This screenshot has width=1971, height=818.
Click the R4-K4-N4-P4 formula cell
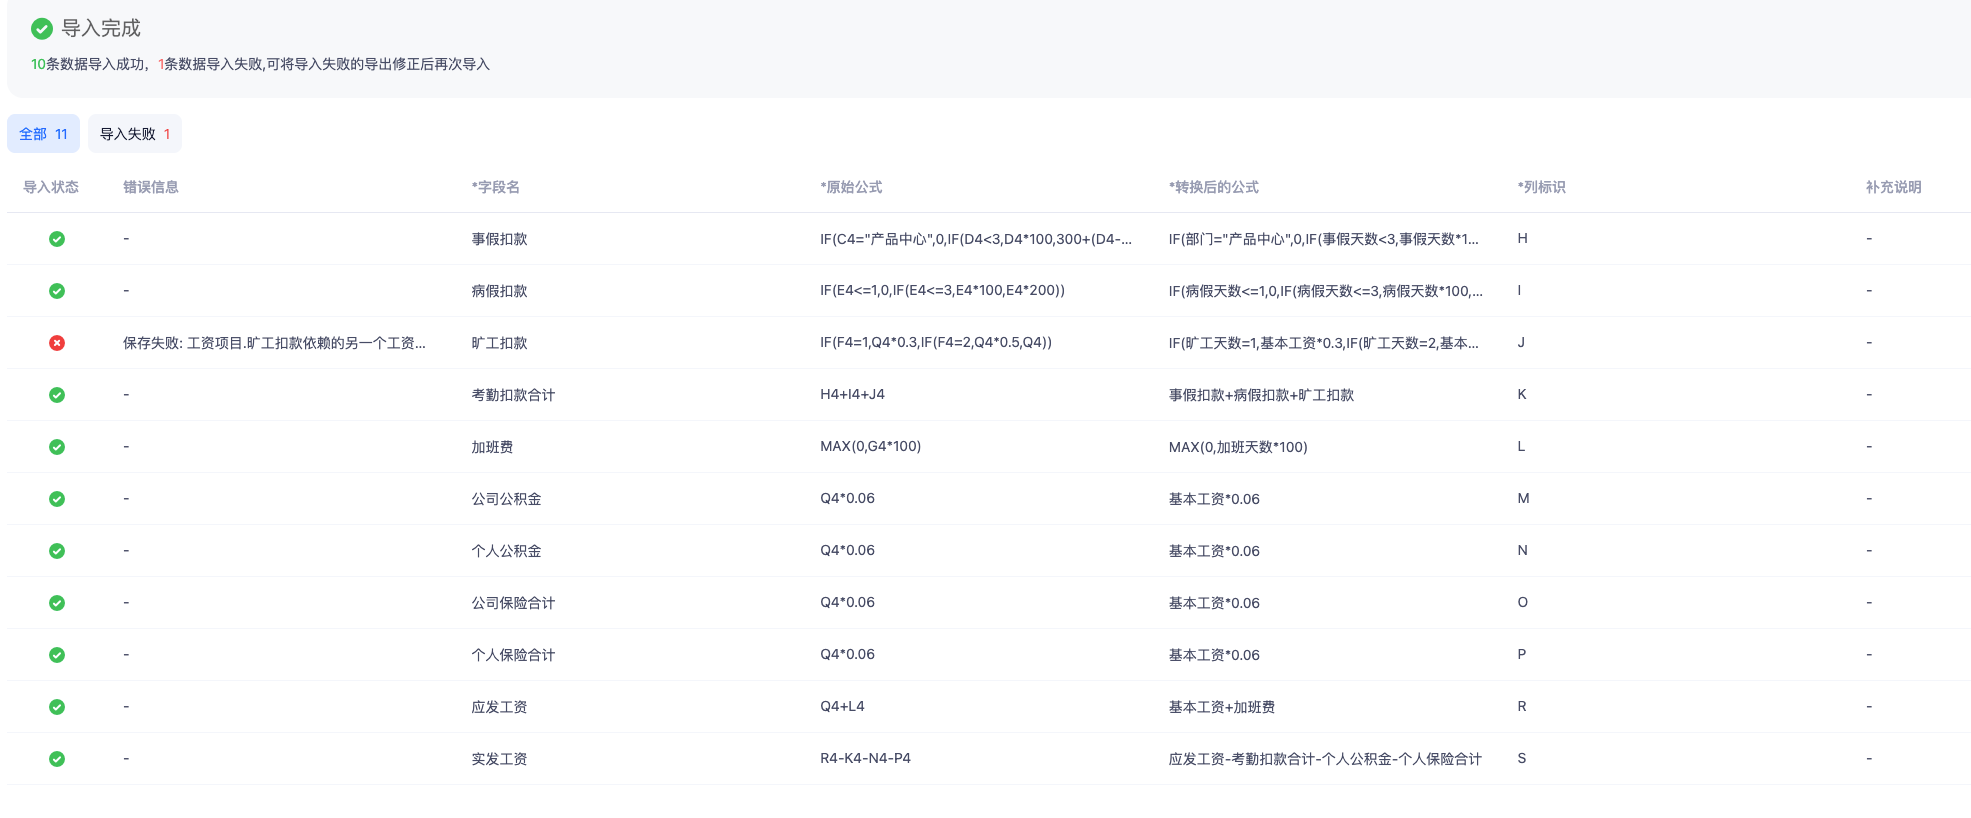coord(865,758)
